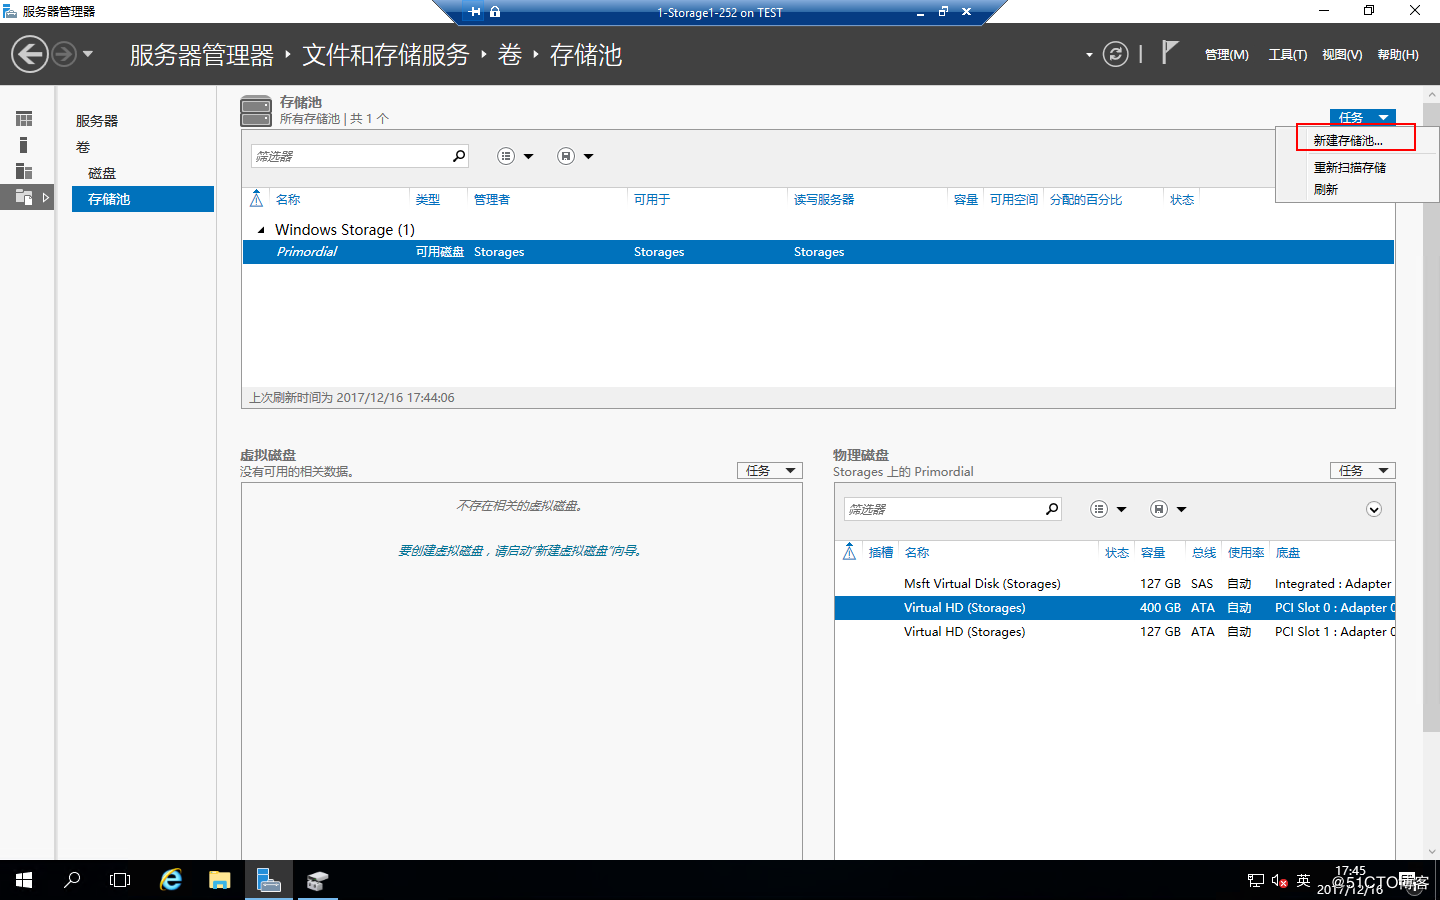The image size is (1440, 900).
Task: Open the save query icon in physical disk toolbar
Action: click(x=1158, y=509)
